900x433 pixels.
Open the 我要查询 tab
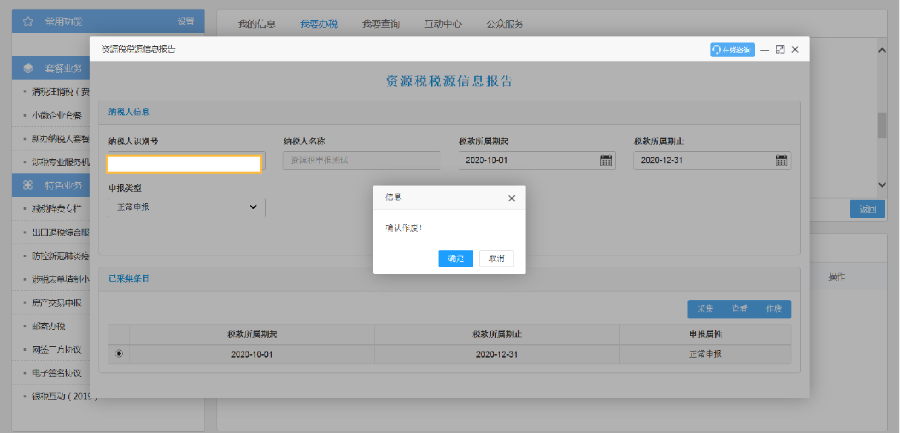381,24
